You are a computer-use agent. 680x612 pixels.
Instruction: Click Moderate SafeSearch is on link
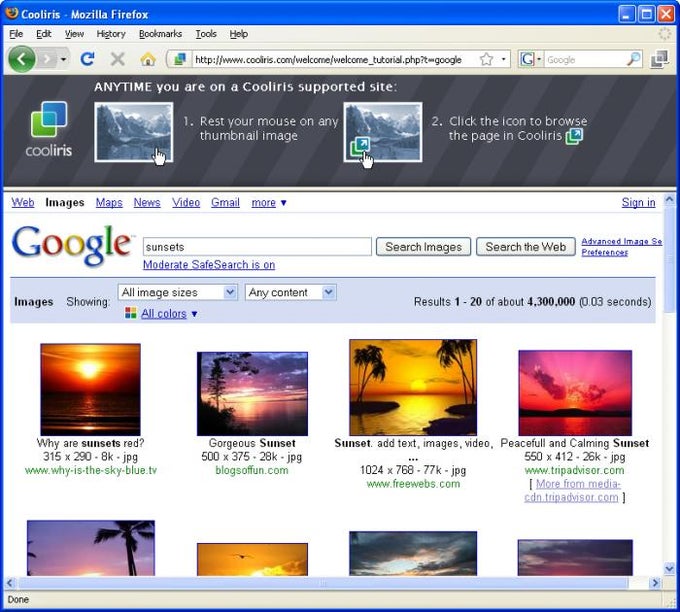point(209,265)
